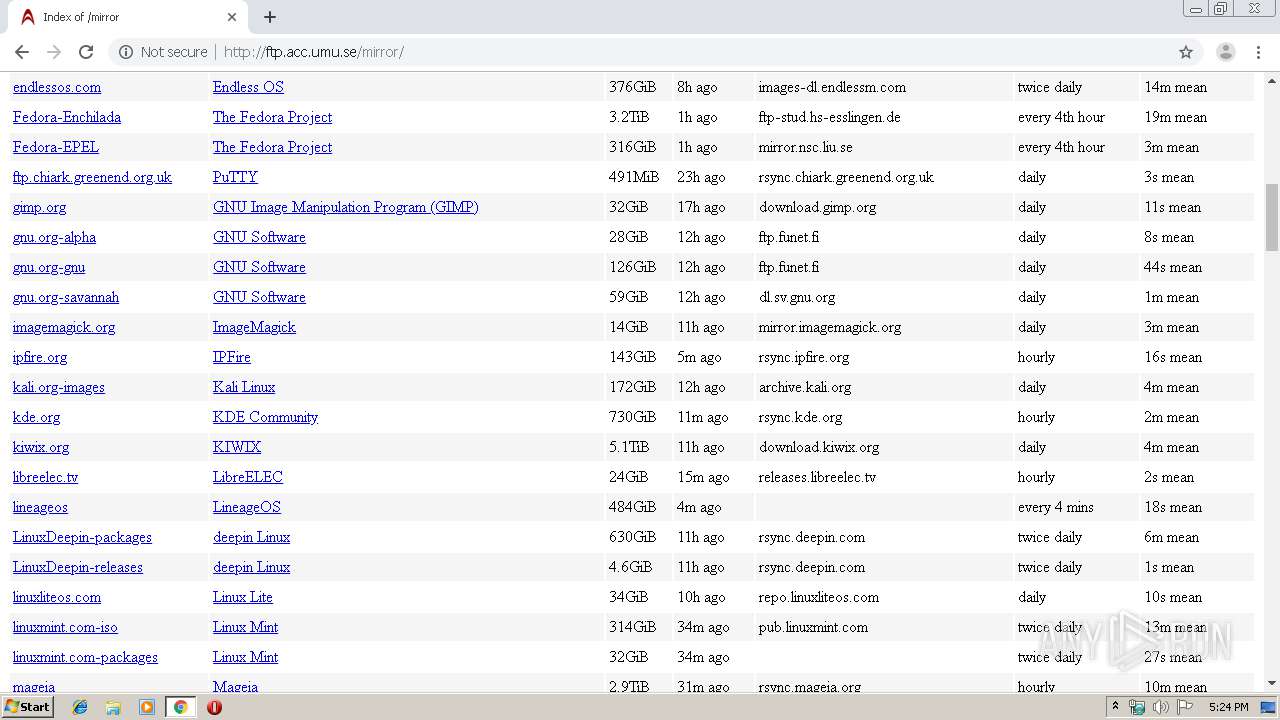The image size is (1280, 720).
Task: Open the linuxmint.com-packages directory link
Action: pos(85,657)
